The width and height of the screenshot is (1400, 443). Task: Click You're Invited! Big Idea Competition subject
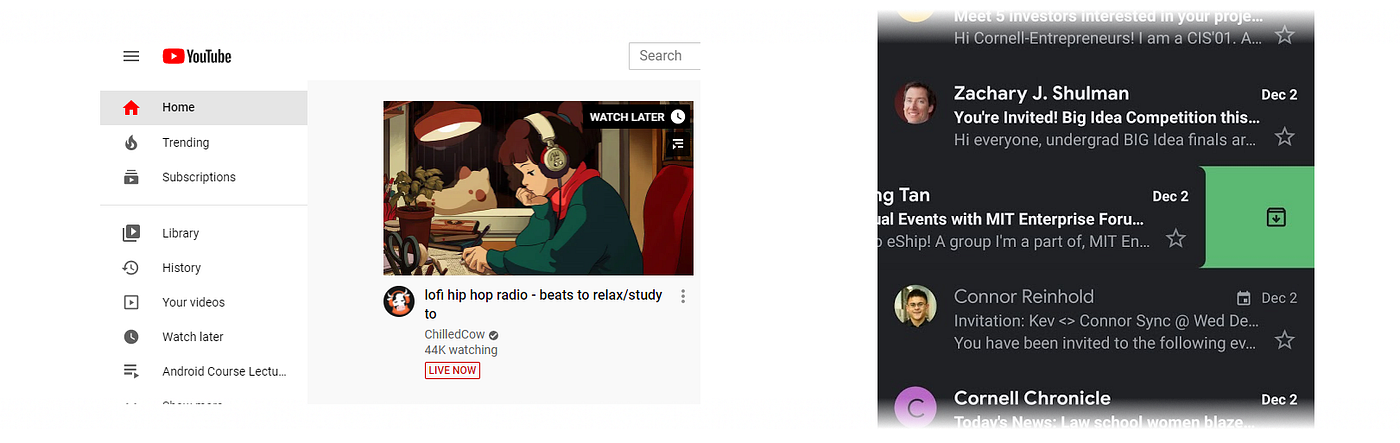point(1105,118)
